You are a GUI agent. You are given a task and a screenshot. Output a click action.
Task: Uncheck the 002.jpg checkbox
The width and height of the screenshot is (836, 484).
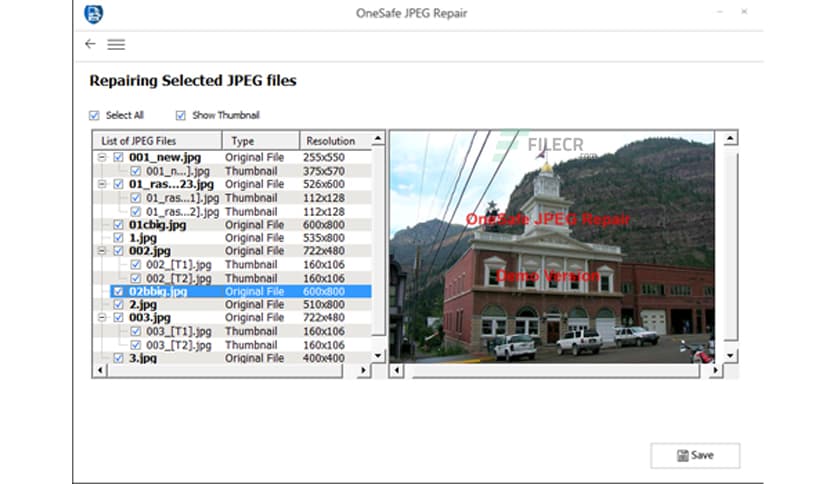118,251
